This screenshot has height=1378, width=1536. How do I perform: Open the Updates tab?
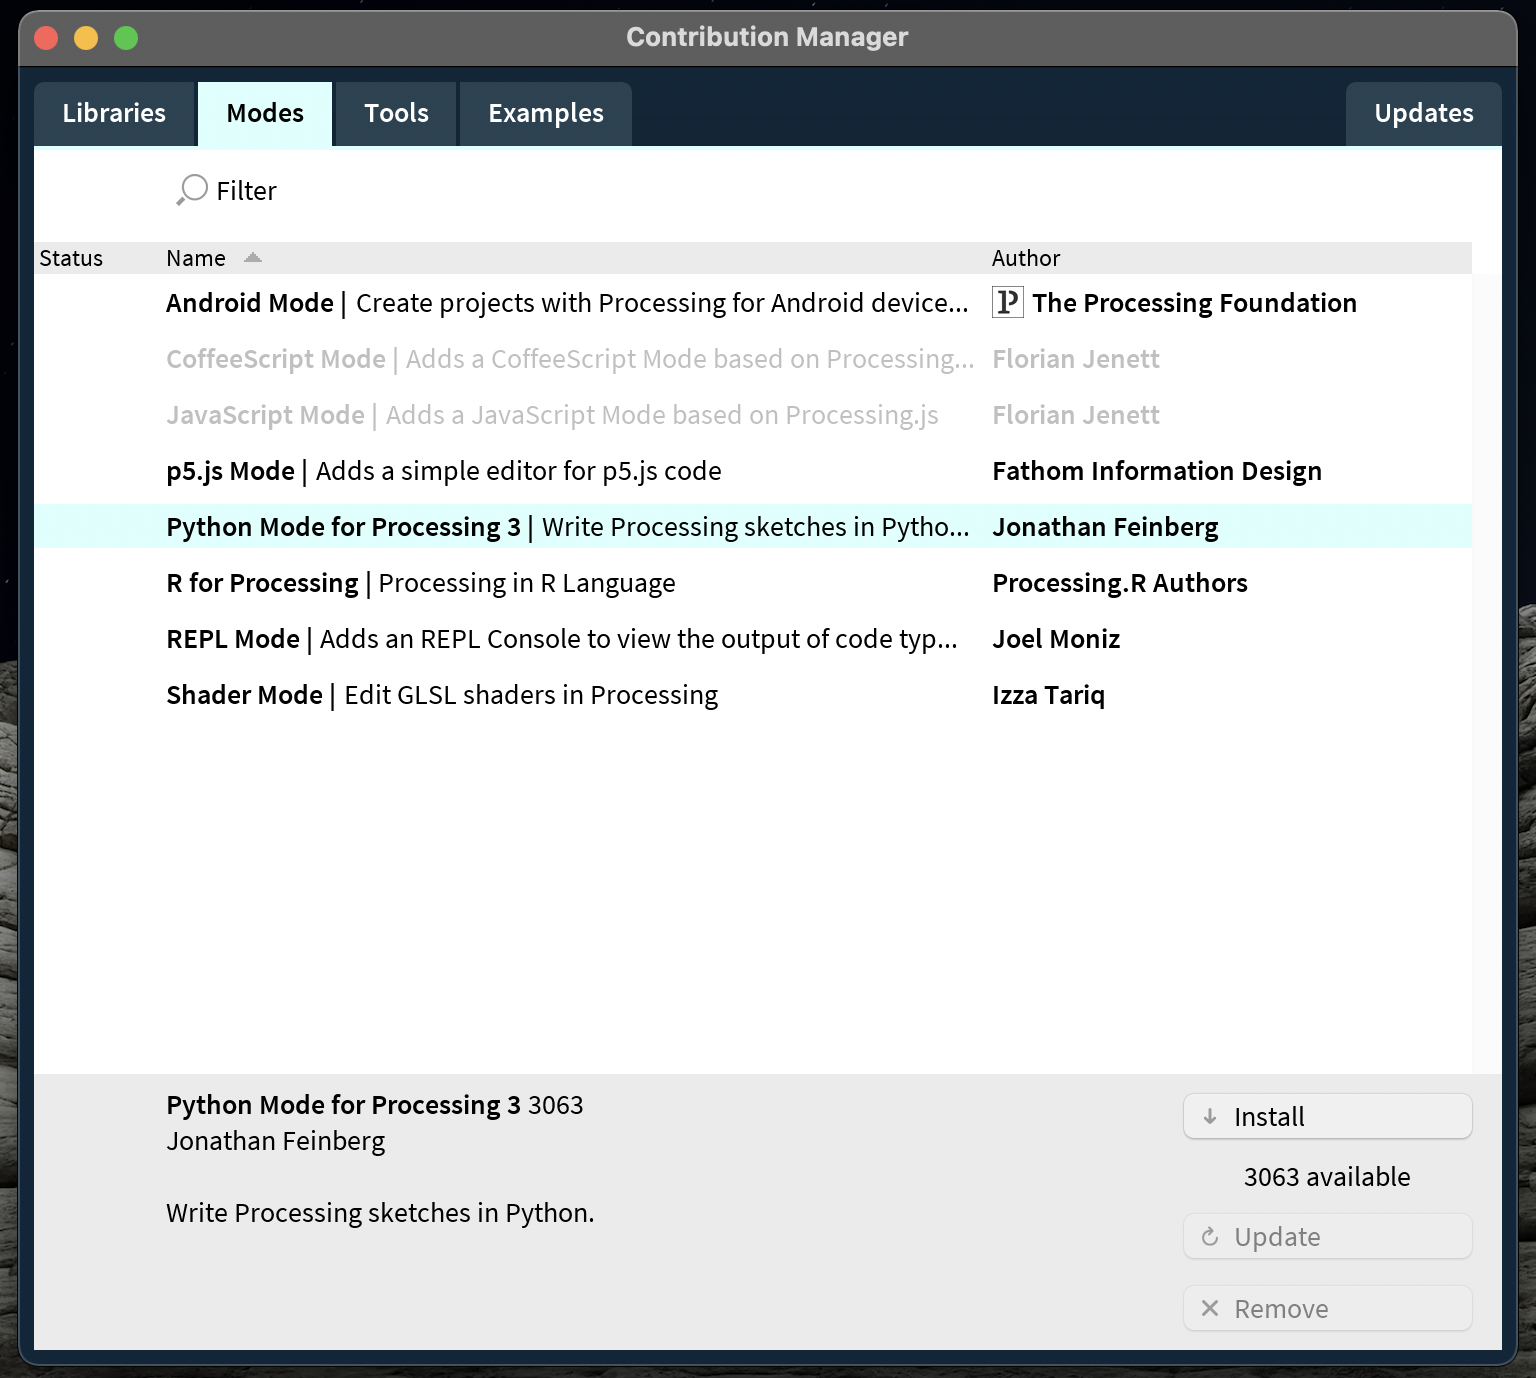[x=1423, y=114]
